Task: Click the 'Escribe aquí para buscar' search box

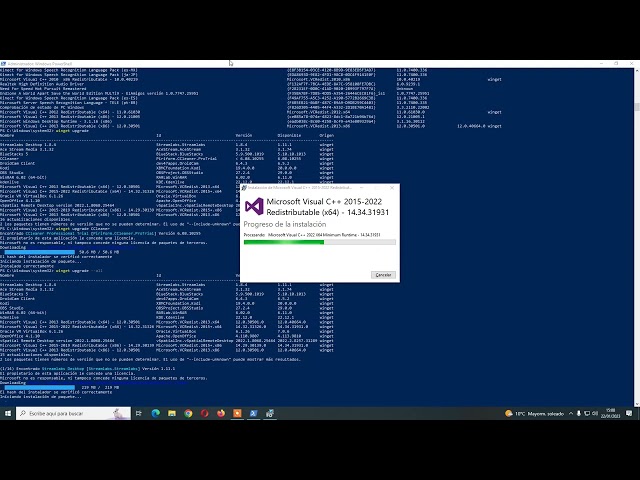Action: coord(73,413)
